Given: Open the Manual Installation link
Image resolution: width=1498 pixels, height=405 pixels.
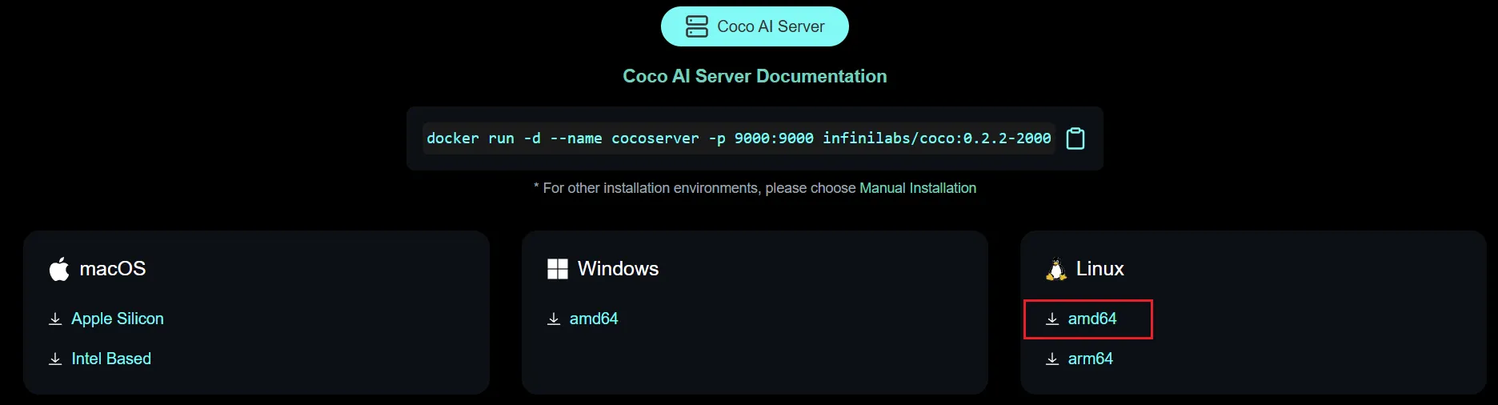Looking at the screenshot, I should tap(918, 188).
